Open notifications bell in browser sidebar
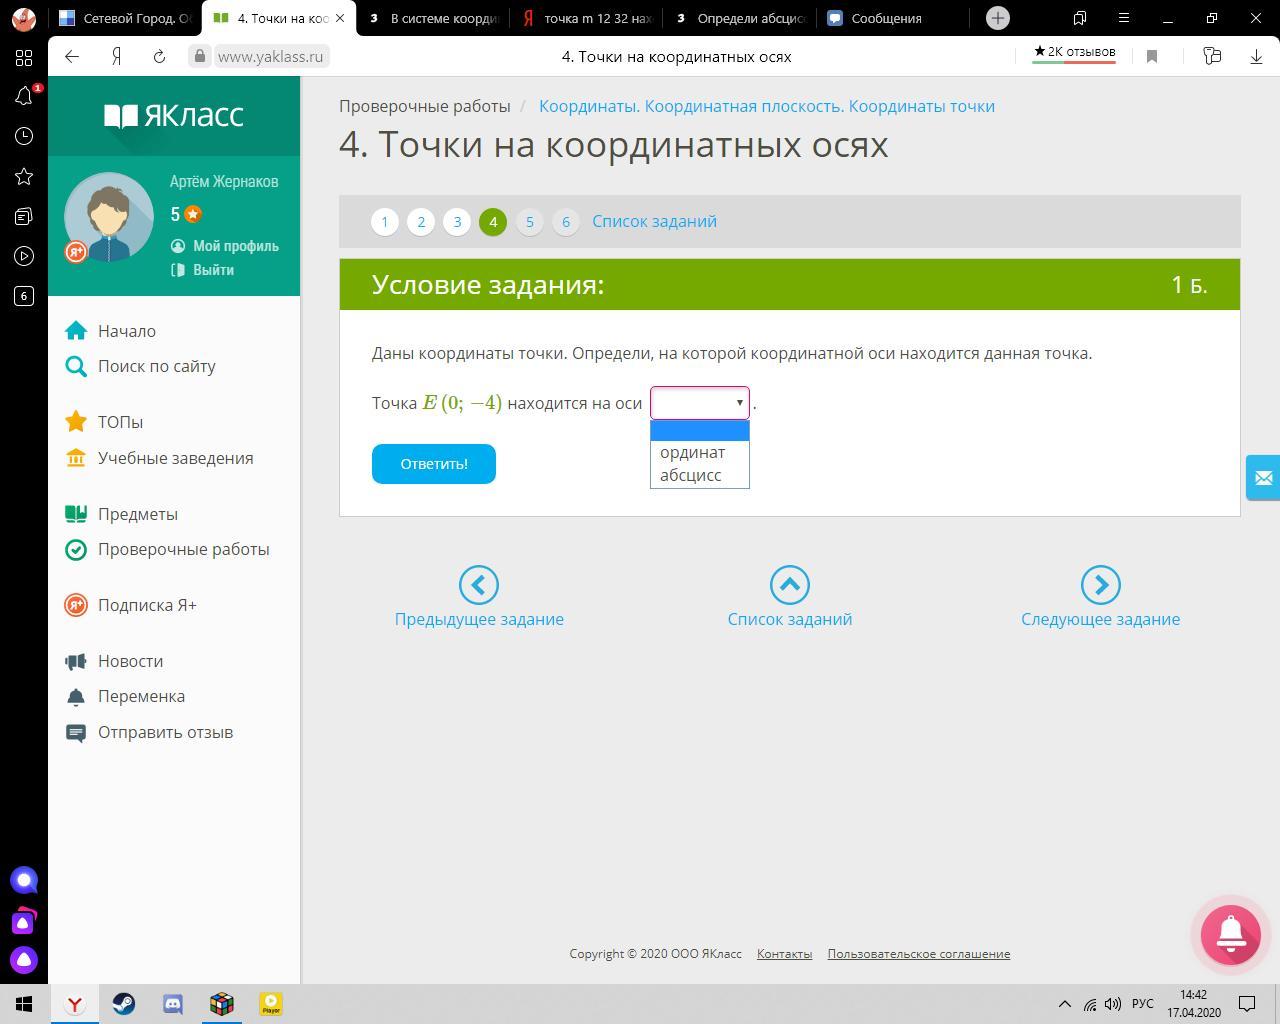This screenshot has width=1280, height=1024. click(24, 96)
